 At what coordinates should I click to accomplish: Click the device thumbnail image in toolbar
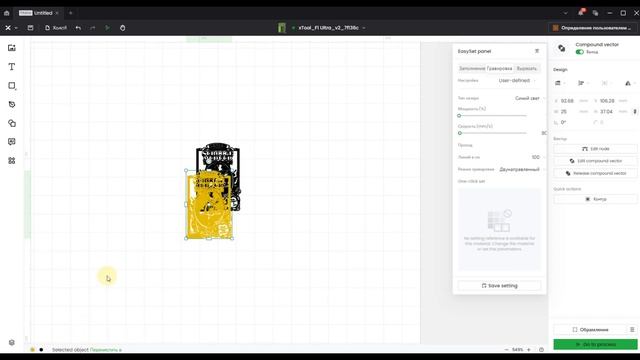pos(282,28)
